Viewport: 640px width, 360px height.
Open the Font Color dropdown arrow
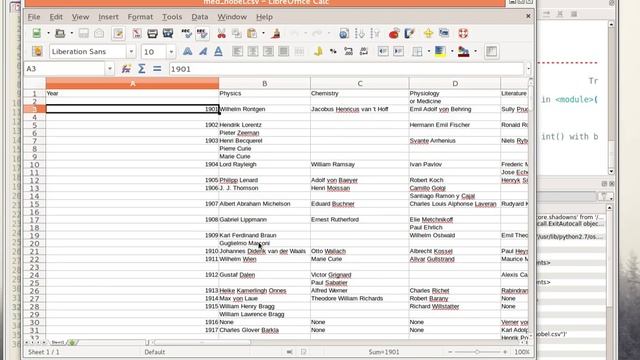[476, 51]
